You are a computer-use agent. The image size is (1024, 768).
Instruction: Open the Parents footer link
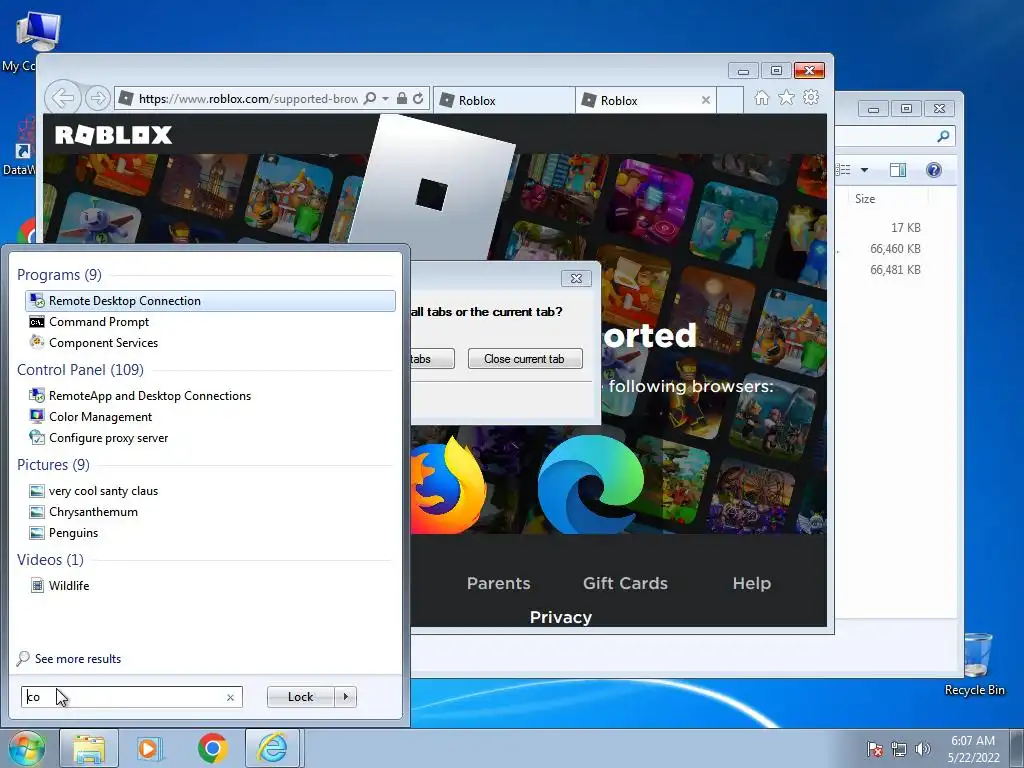[498, 583]
